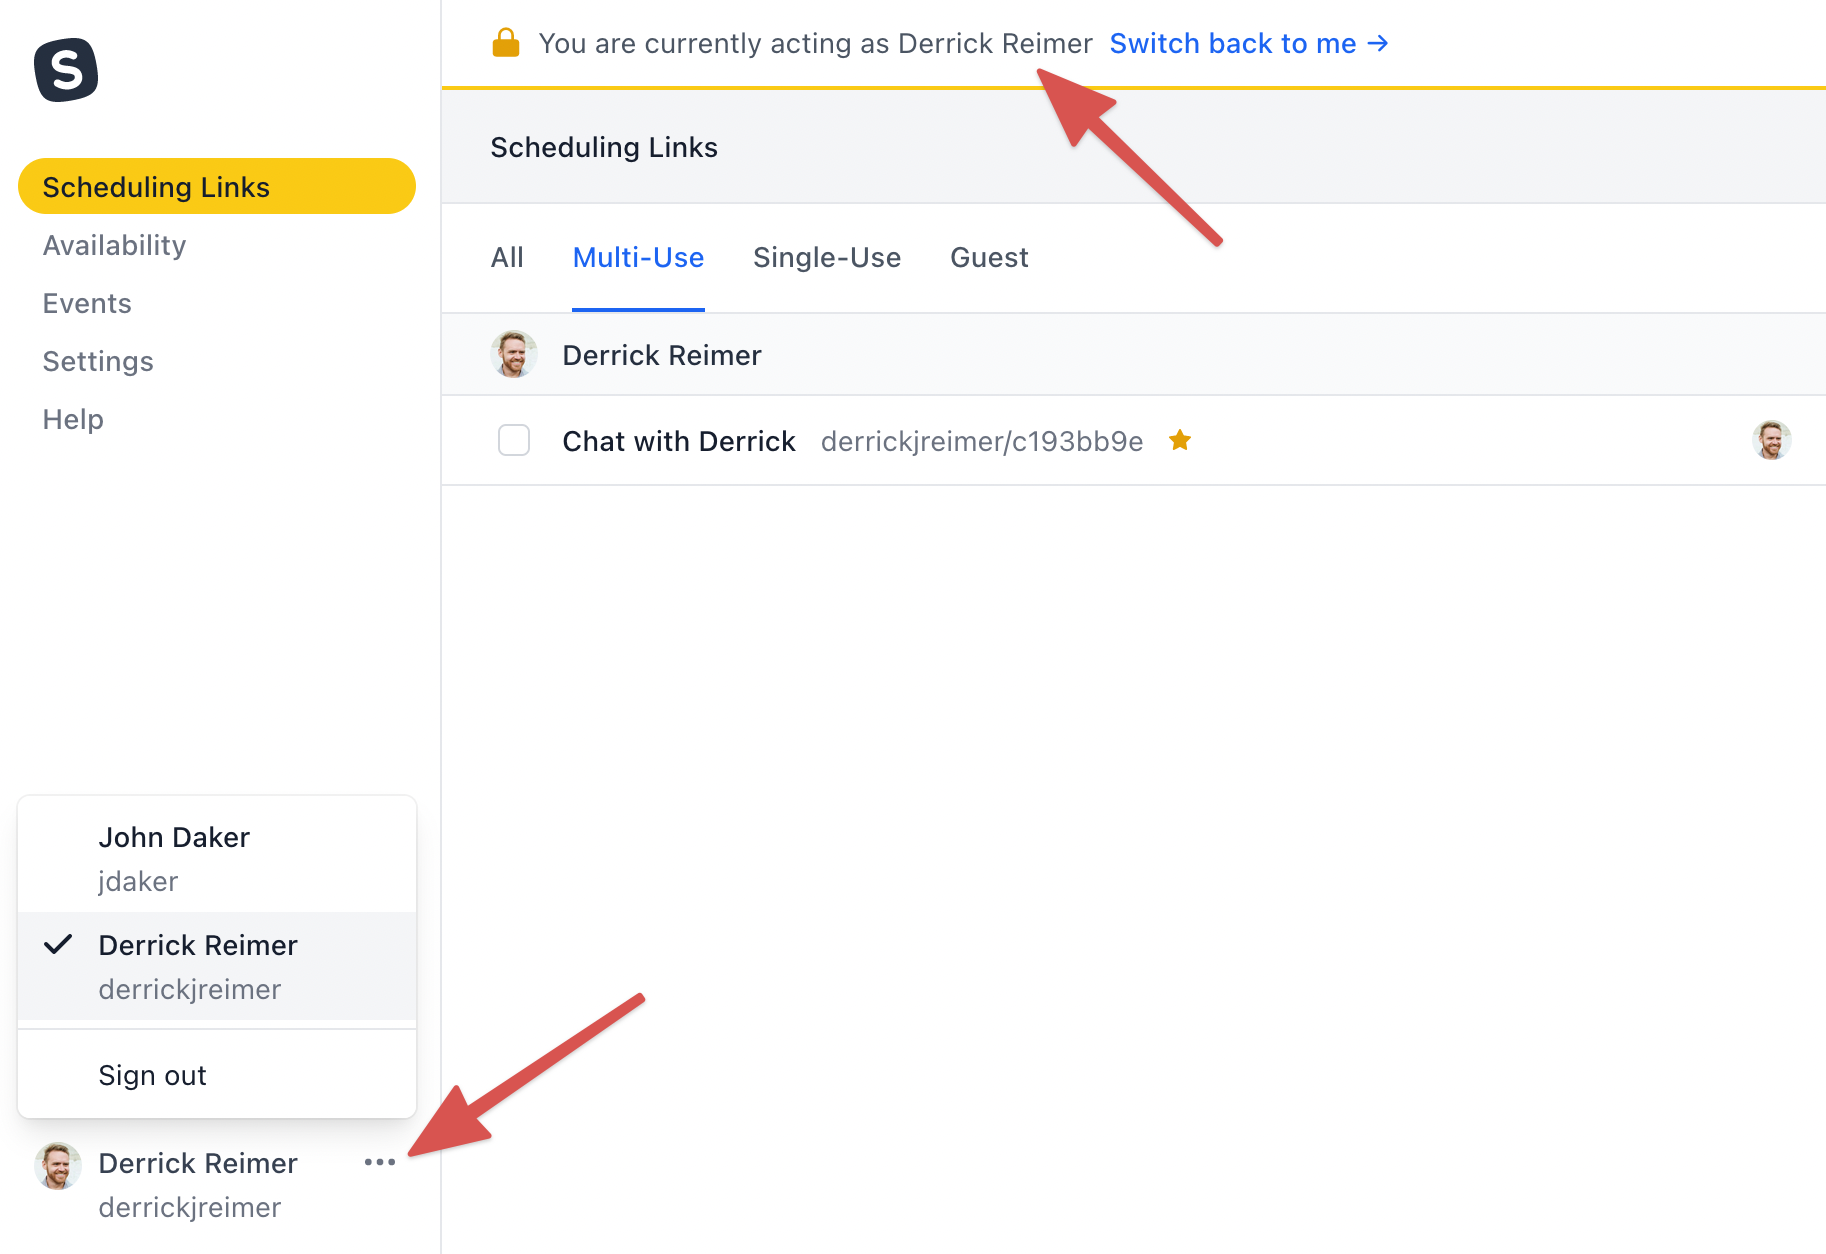Click the owner avatar at the right of the link row

click(x=1771, y=440)
